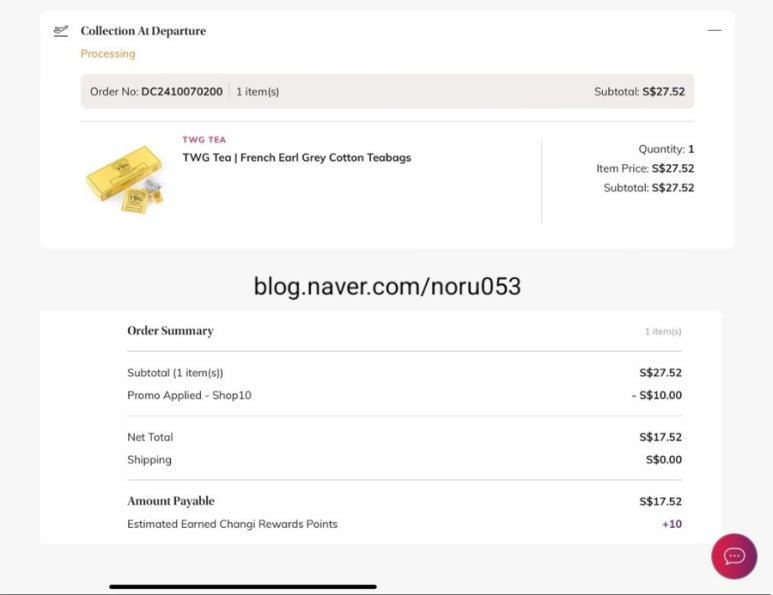This screenshot has width=773, height=595.
Task: Click the Promo Applied - Shop10 label
Action: coord(189,395)
